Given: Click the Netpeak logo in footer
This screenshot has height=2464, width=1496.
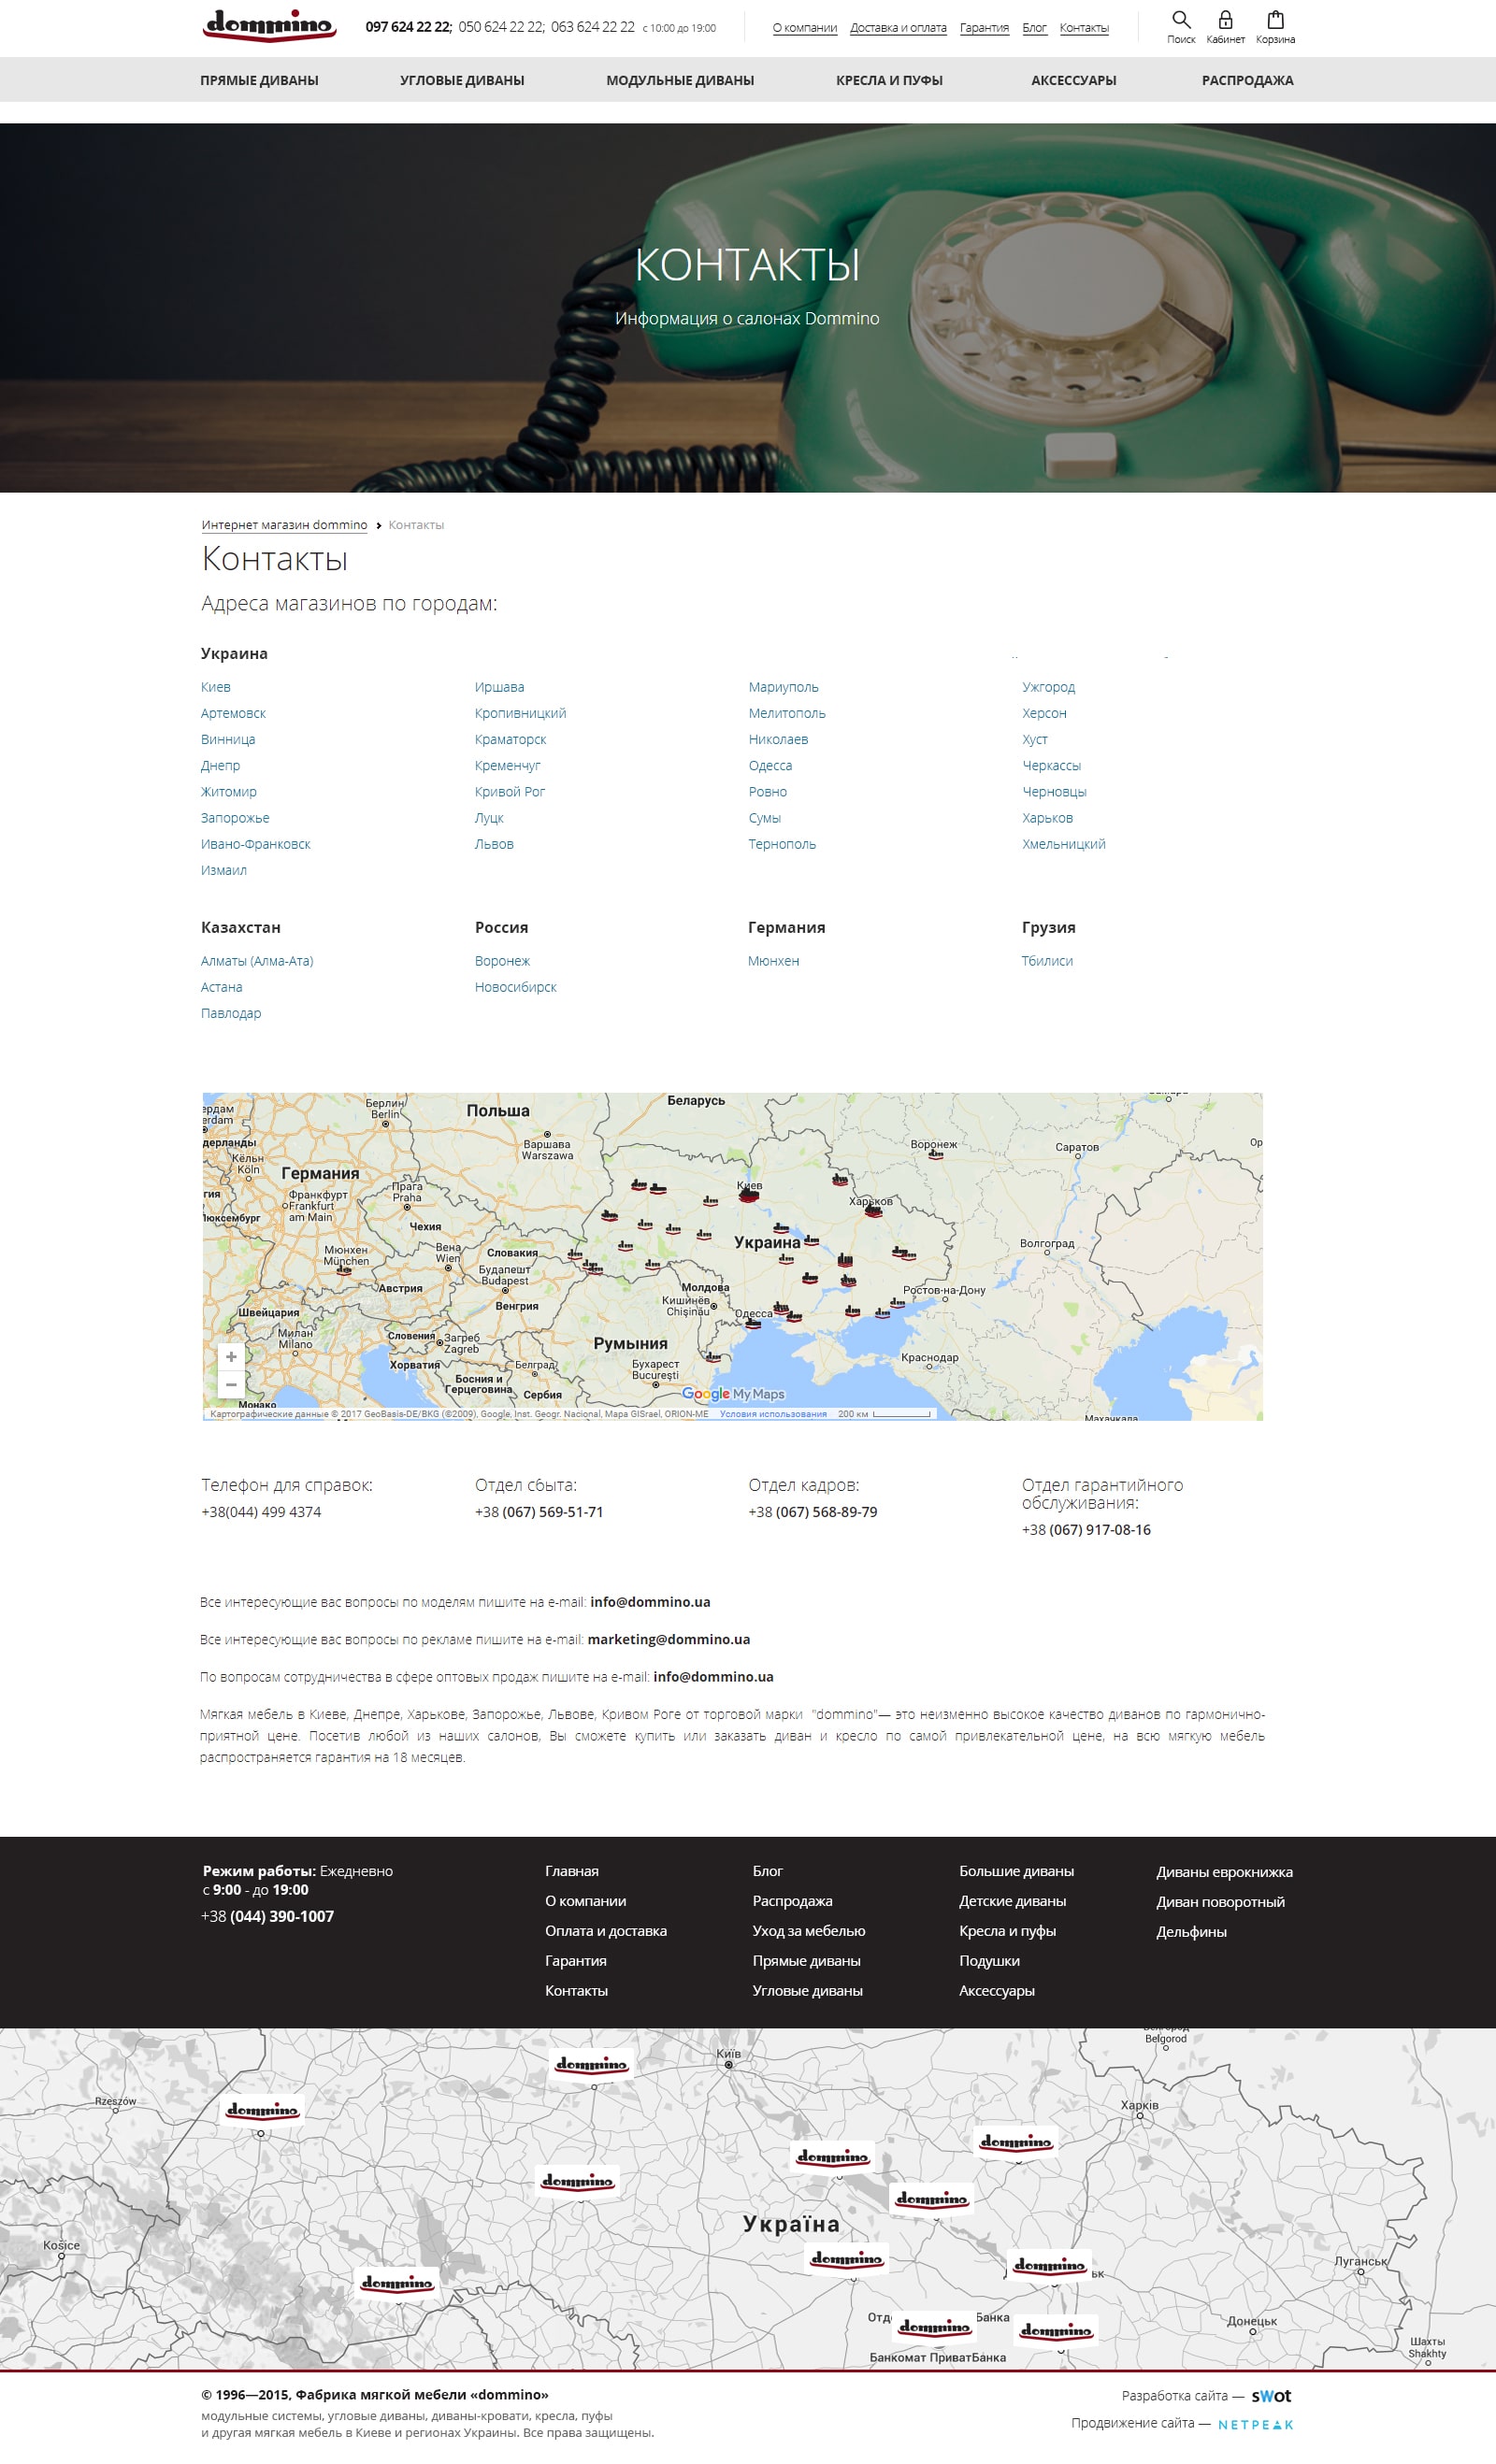Looking at the screenshot, I should tap(1255, 2424).
